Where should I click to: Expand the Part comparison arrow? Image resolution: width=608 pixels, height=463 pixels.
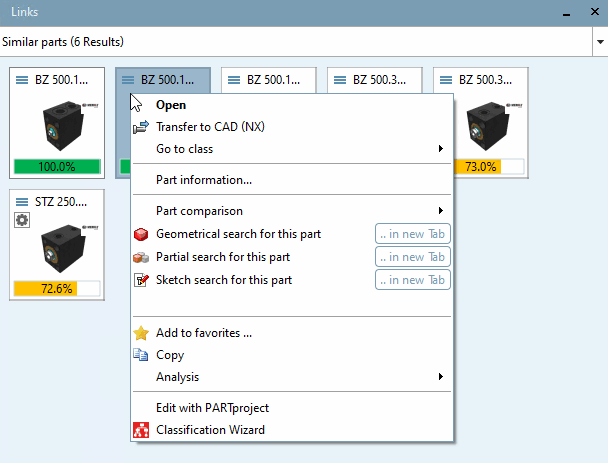440,211
